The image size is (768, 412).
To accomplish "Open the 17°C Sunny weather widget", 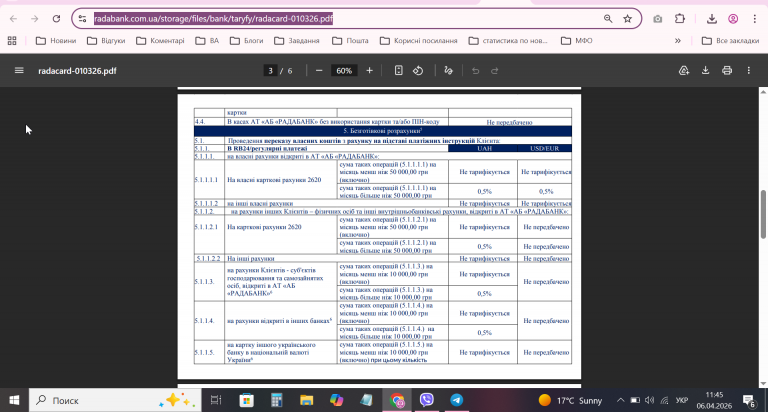I will tap(570, 400).
